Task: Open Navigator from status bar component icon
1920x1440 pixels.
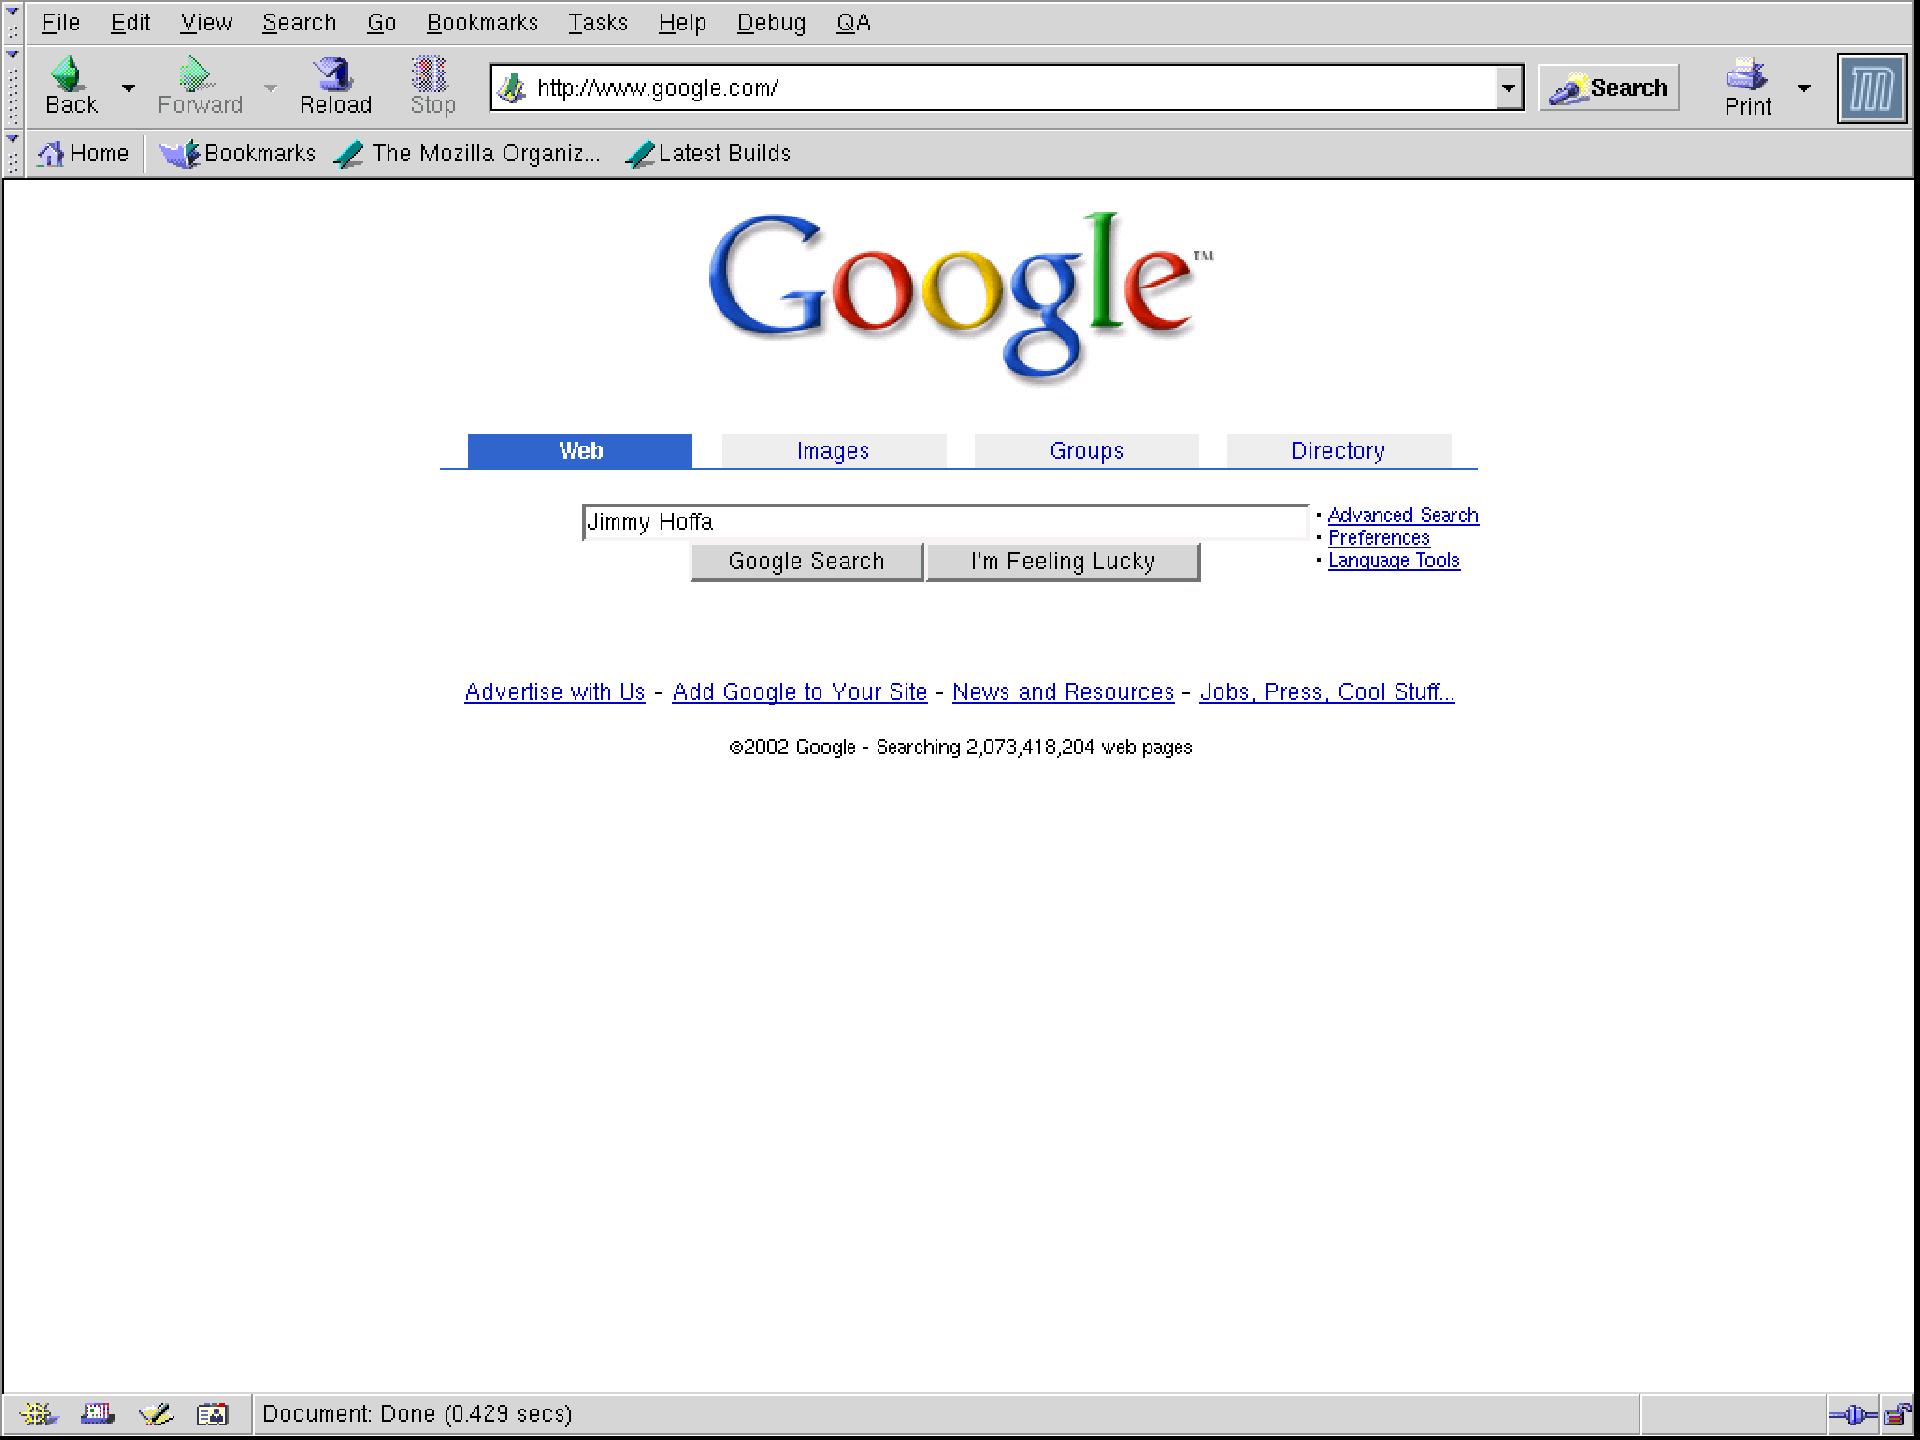Action: coord(38,1413)
